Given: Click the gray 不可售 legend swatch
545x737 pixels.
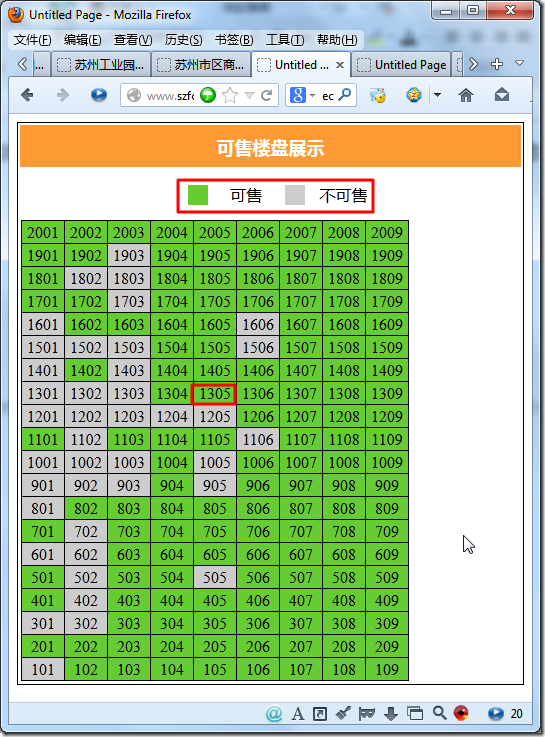Looking at the screenshot, I should 295,195.
